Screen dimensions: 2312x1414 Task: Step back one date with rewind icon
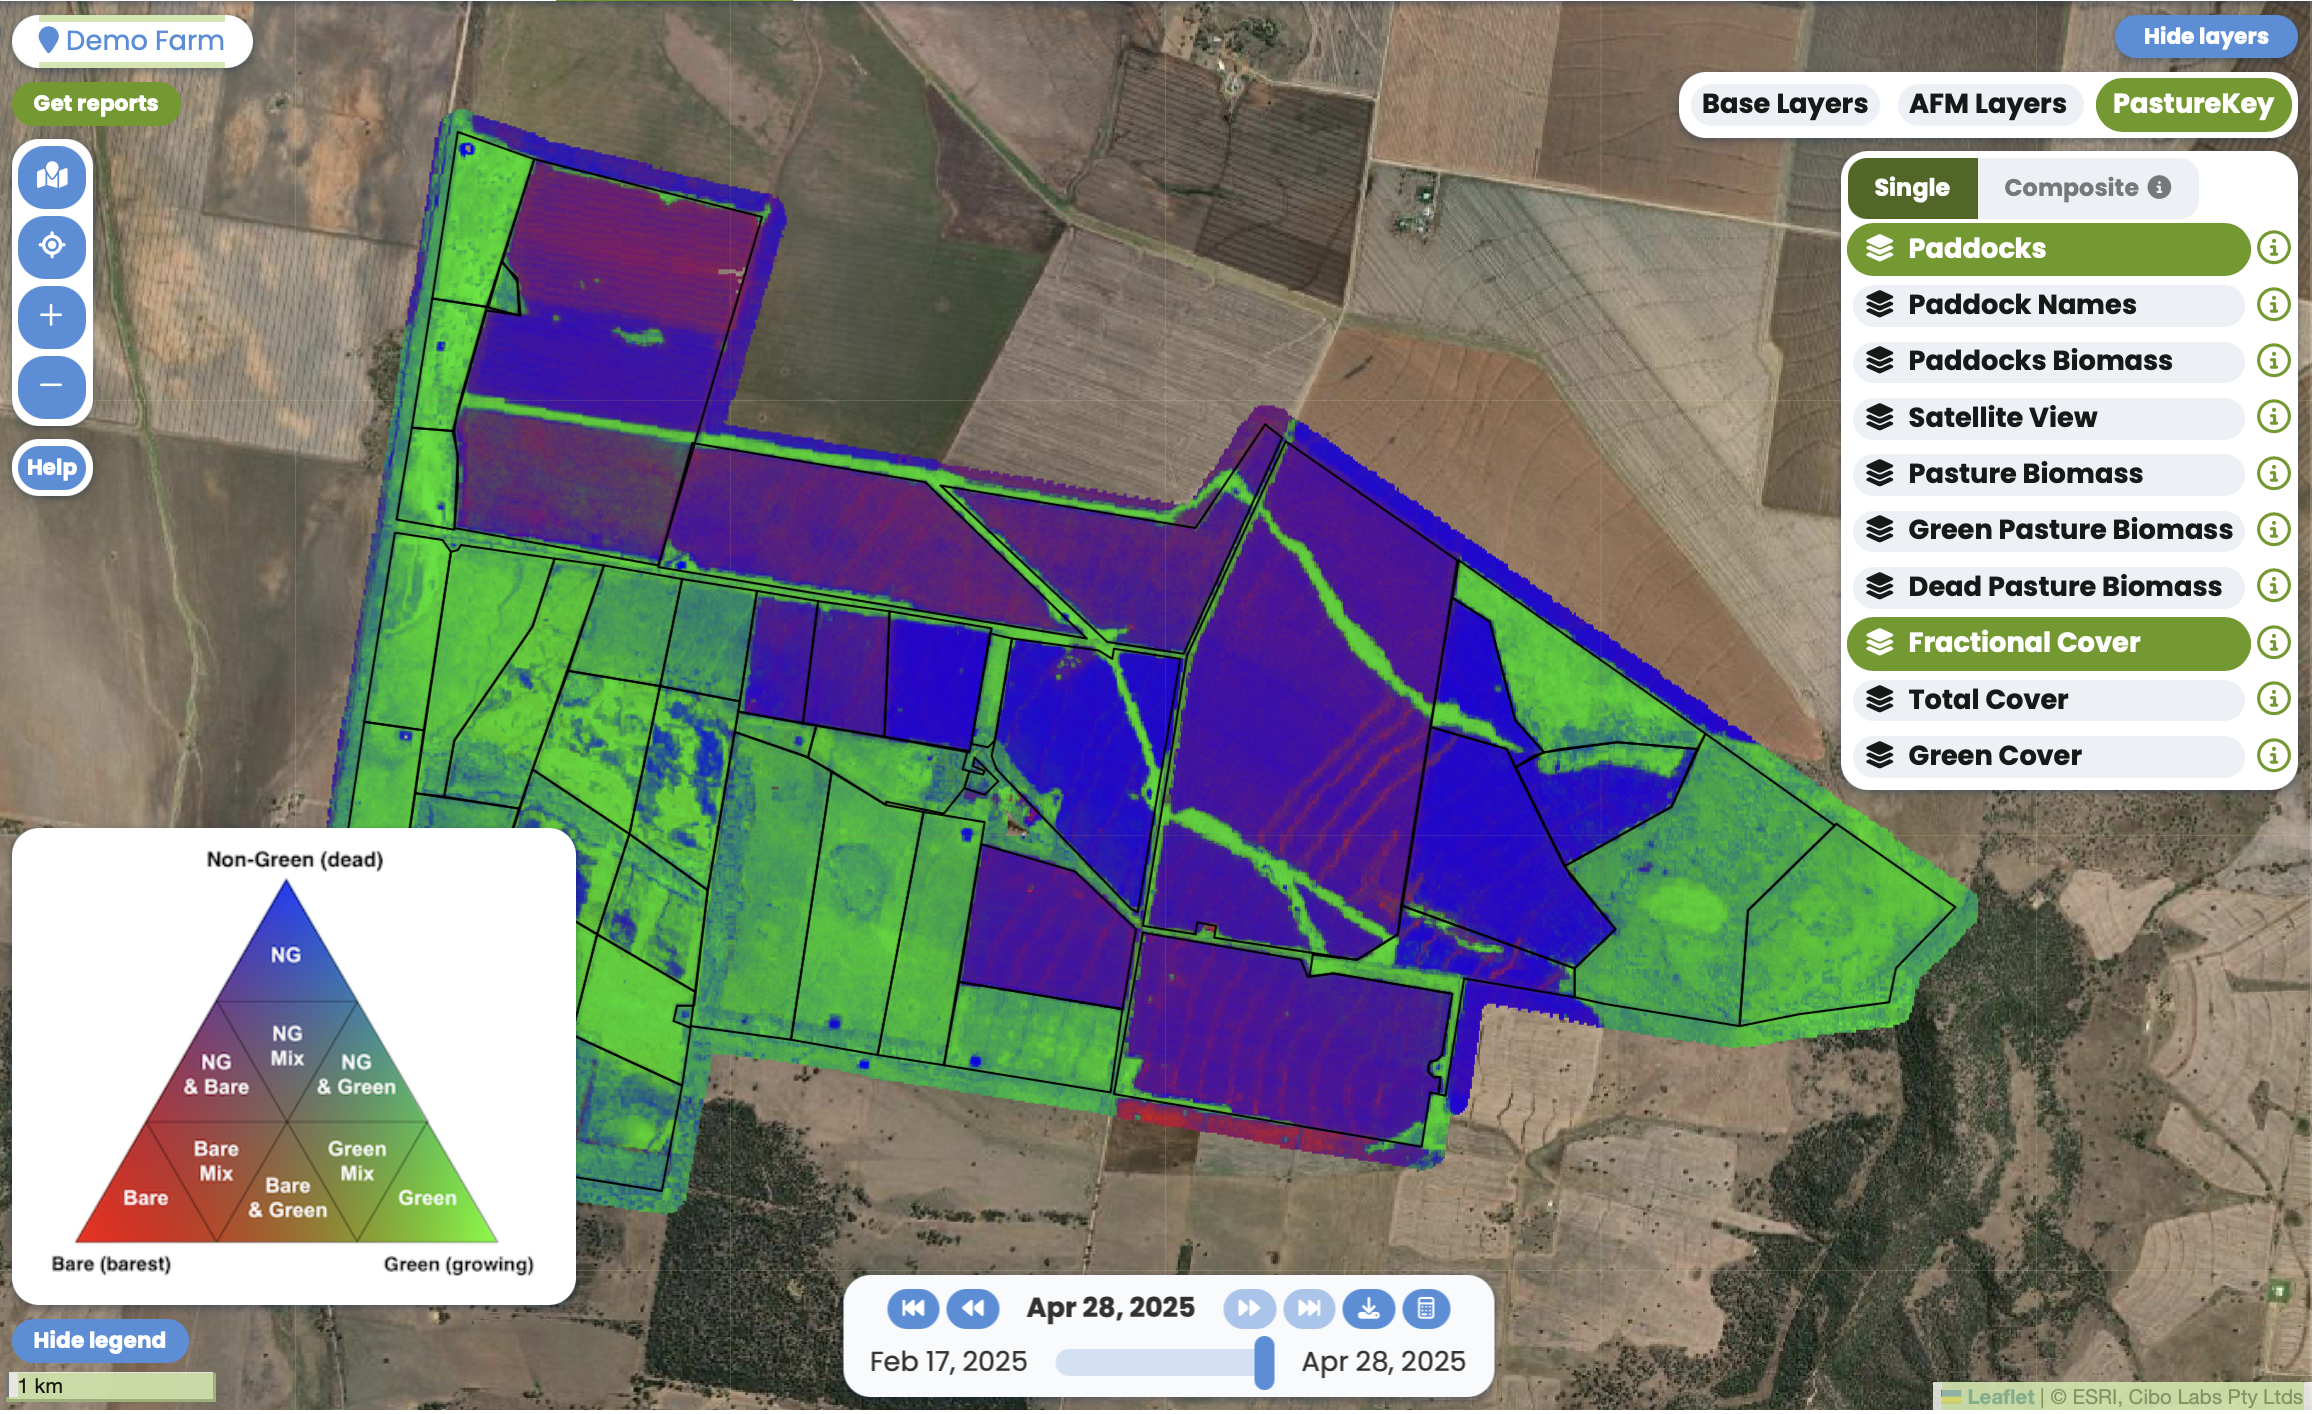[x=972, y=1308]
